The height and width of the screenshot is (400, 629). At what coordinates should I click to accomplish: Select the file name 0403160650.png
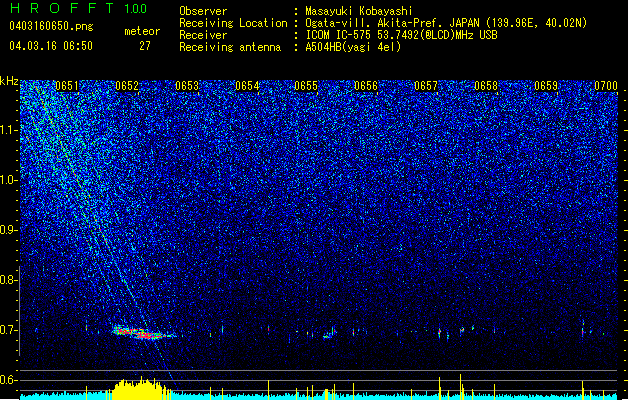(51, 26)
